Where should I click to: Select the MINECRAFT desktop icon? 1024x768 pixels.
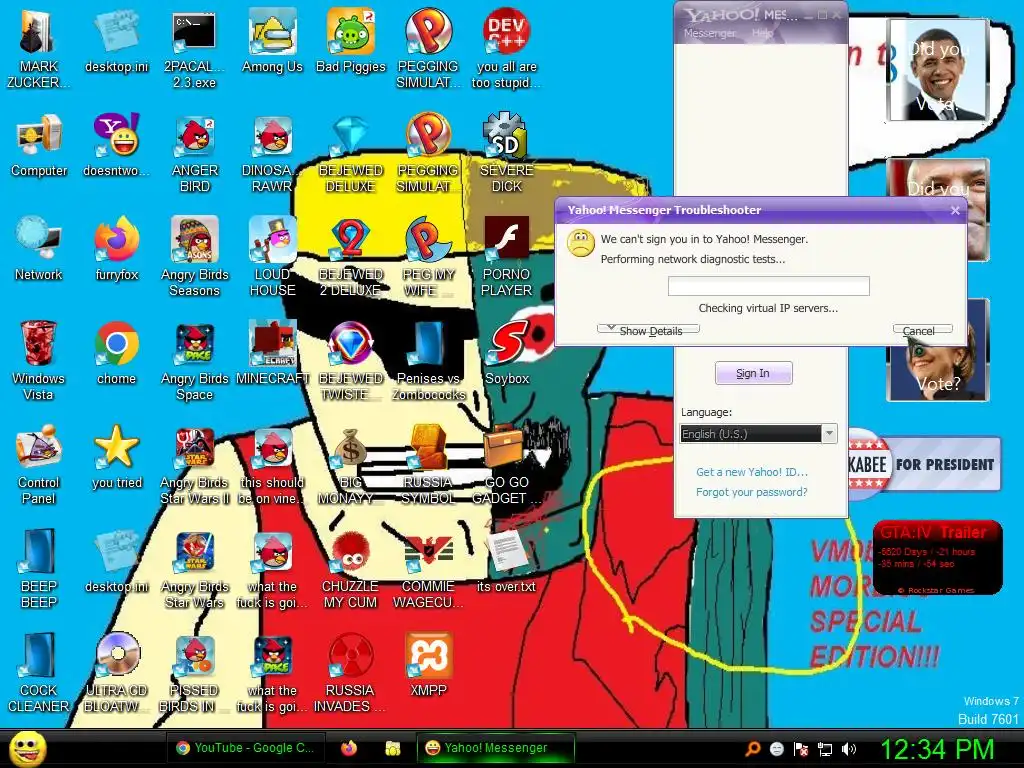pyautogui.click(x=272, y=353)
